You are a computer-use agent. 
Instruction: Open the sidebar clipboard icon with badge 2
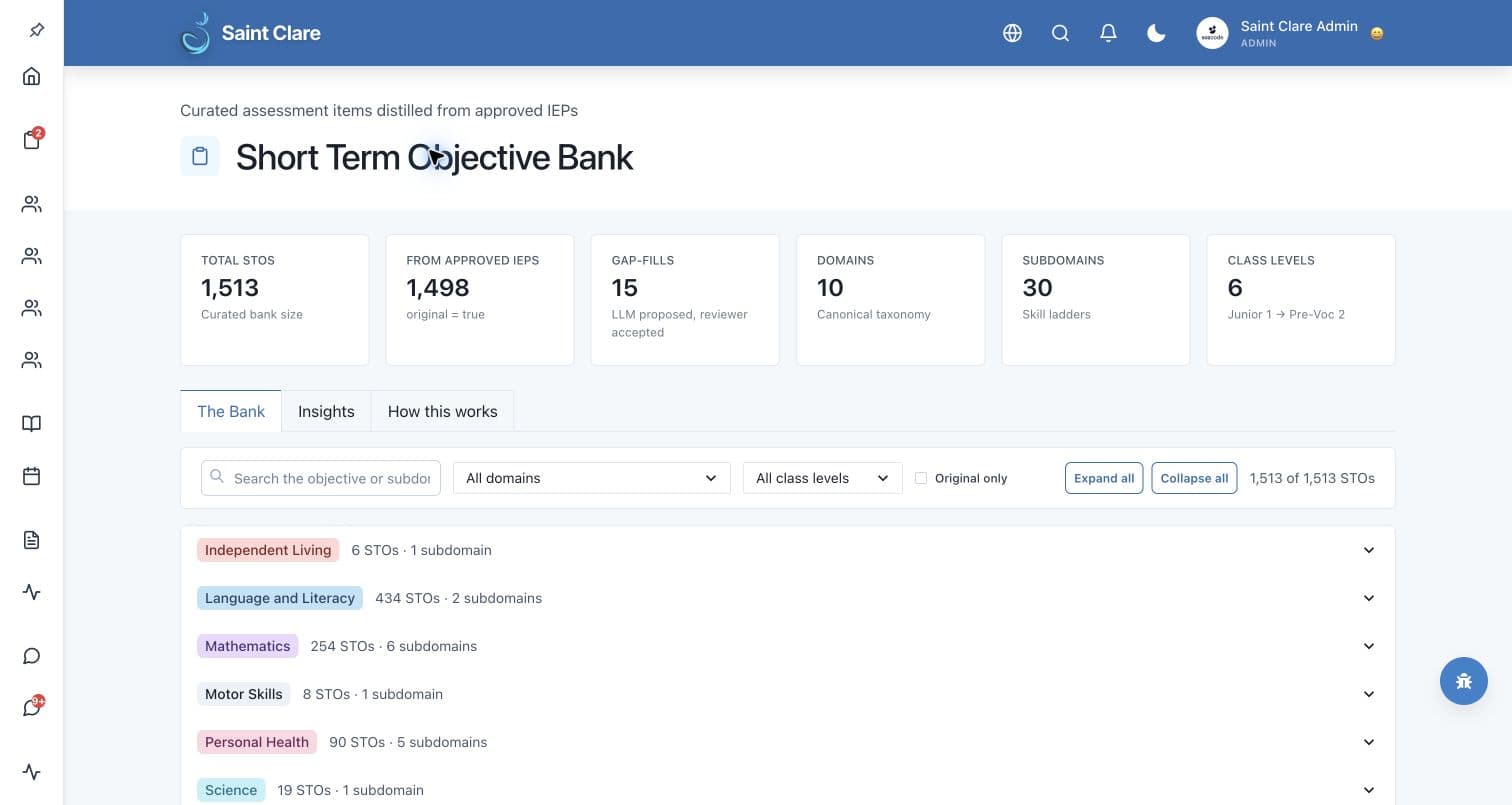[x=32, y=140]
